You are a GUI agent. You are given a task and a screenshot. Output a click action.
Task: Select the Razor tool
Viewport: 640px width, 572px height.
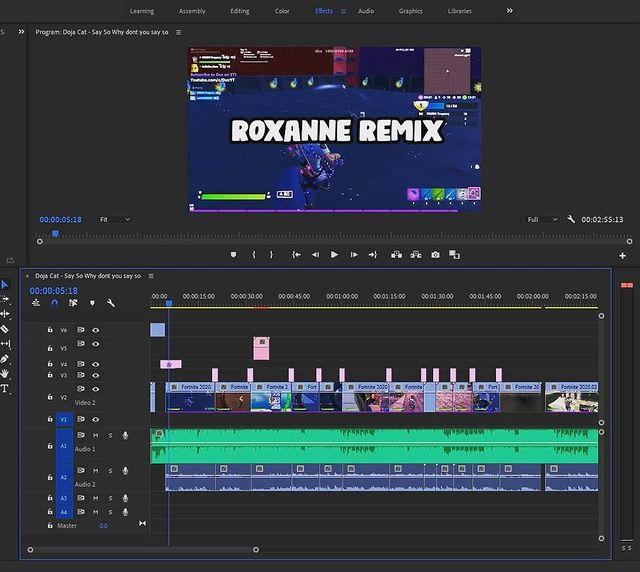[4, 329]
